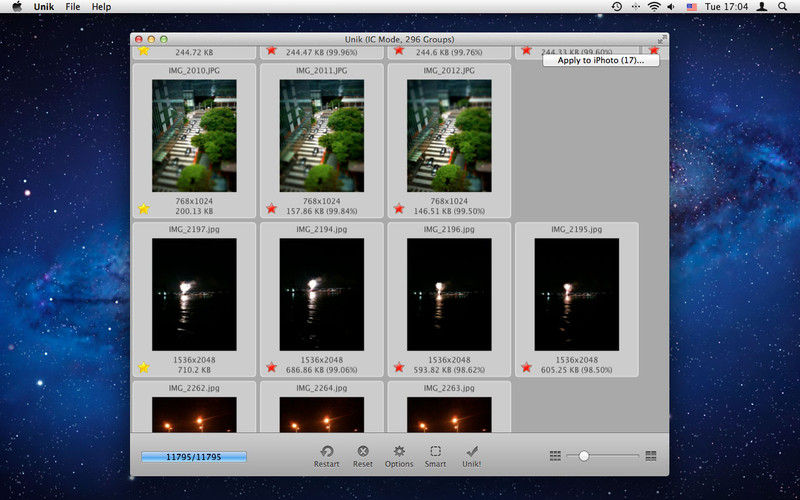This screenshot has width=800, height=500.
Task: Click the 157.86 KB (99.84%) label
Action: (x=321, y=211)
